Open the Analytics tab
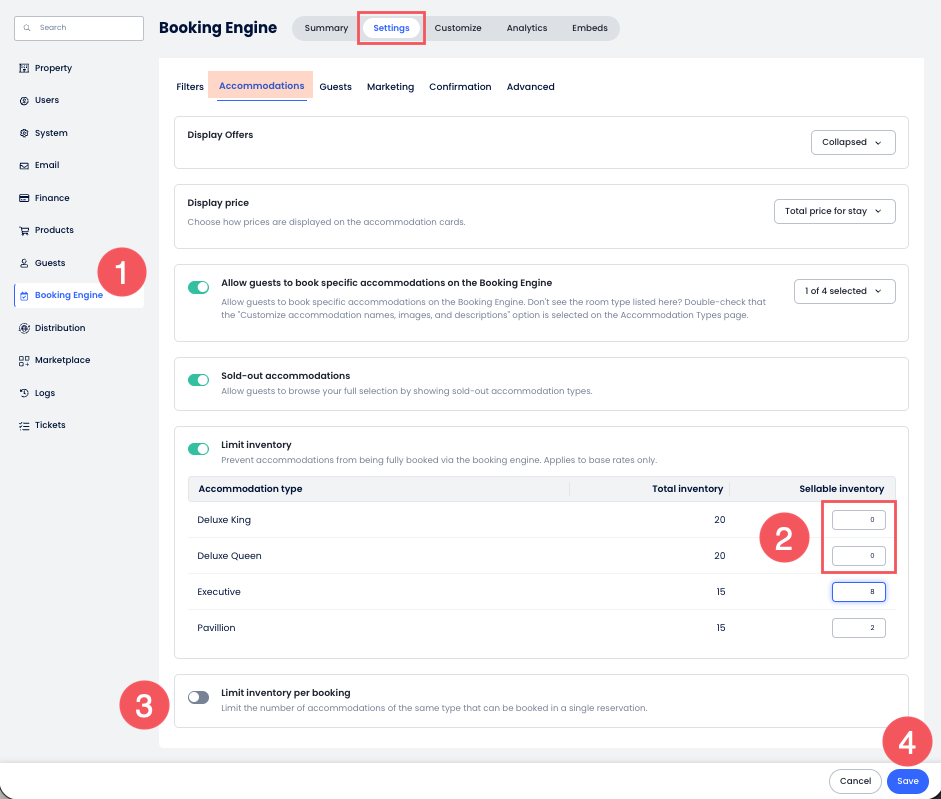The height and width of the screenshot is (799, 941). tap(527, 28)
